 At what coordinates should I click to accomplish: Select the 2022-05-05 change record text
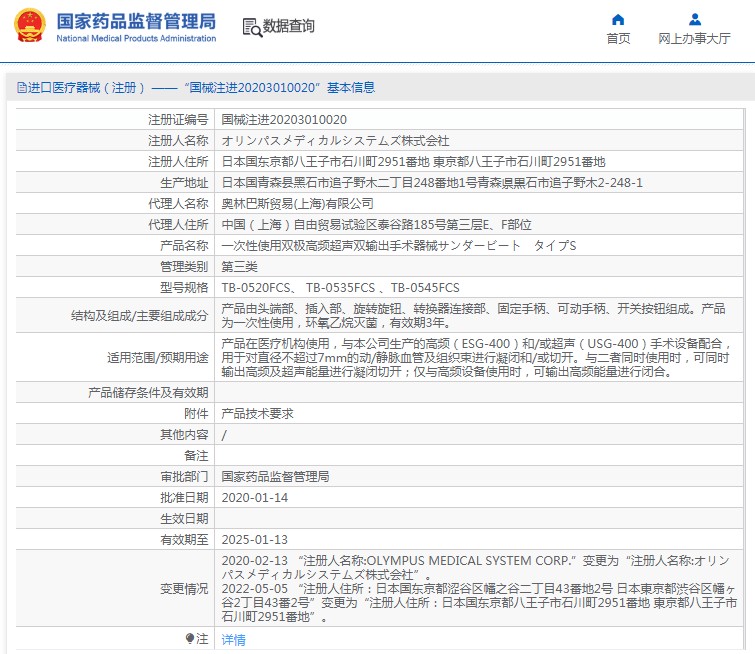click(479, 603)
